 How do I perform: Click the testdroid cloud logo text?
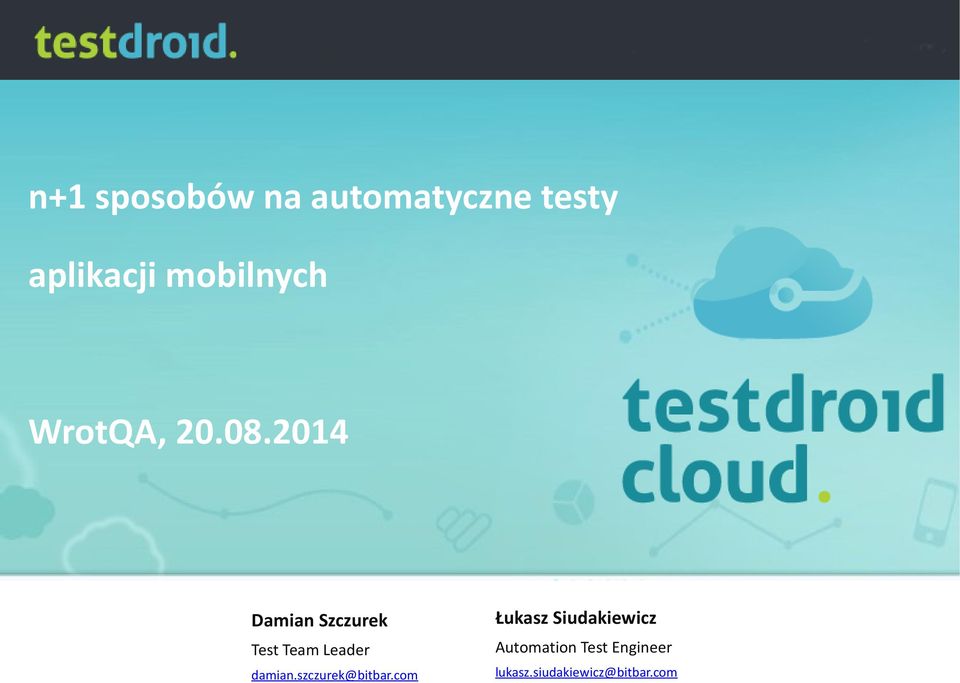[x=783, y=438]
